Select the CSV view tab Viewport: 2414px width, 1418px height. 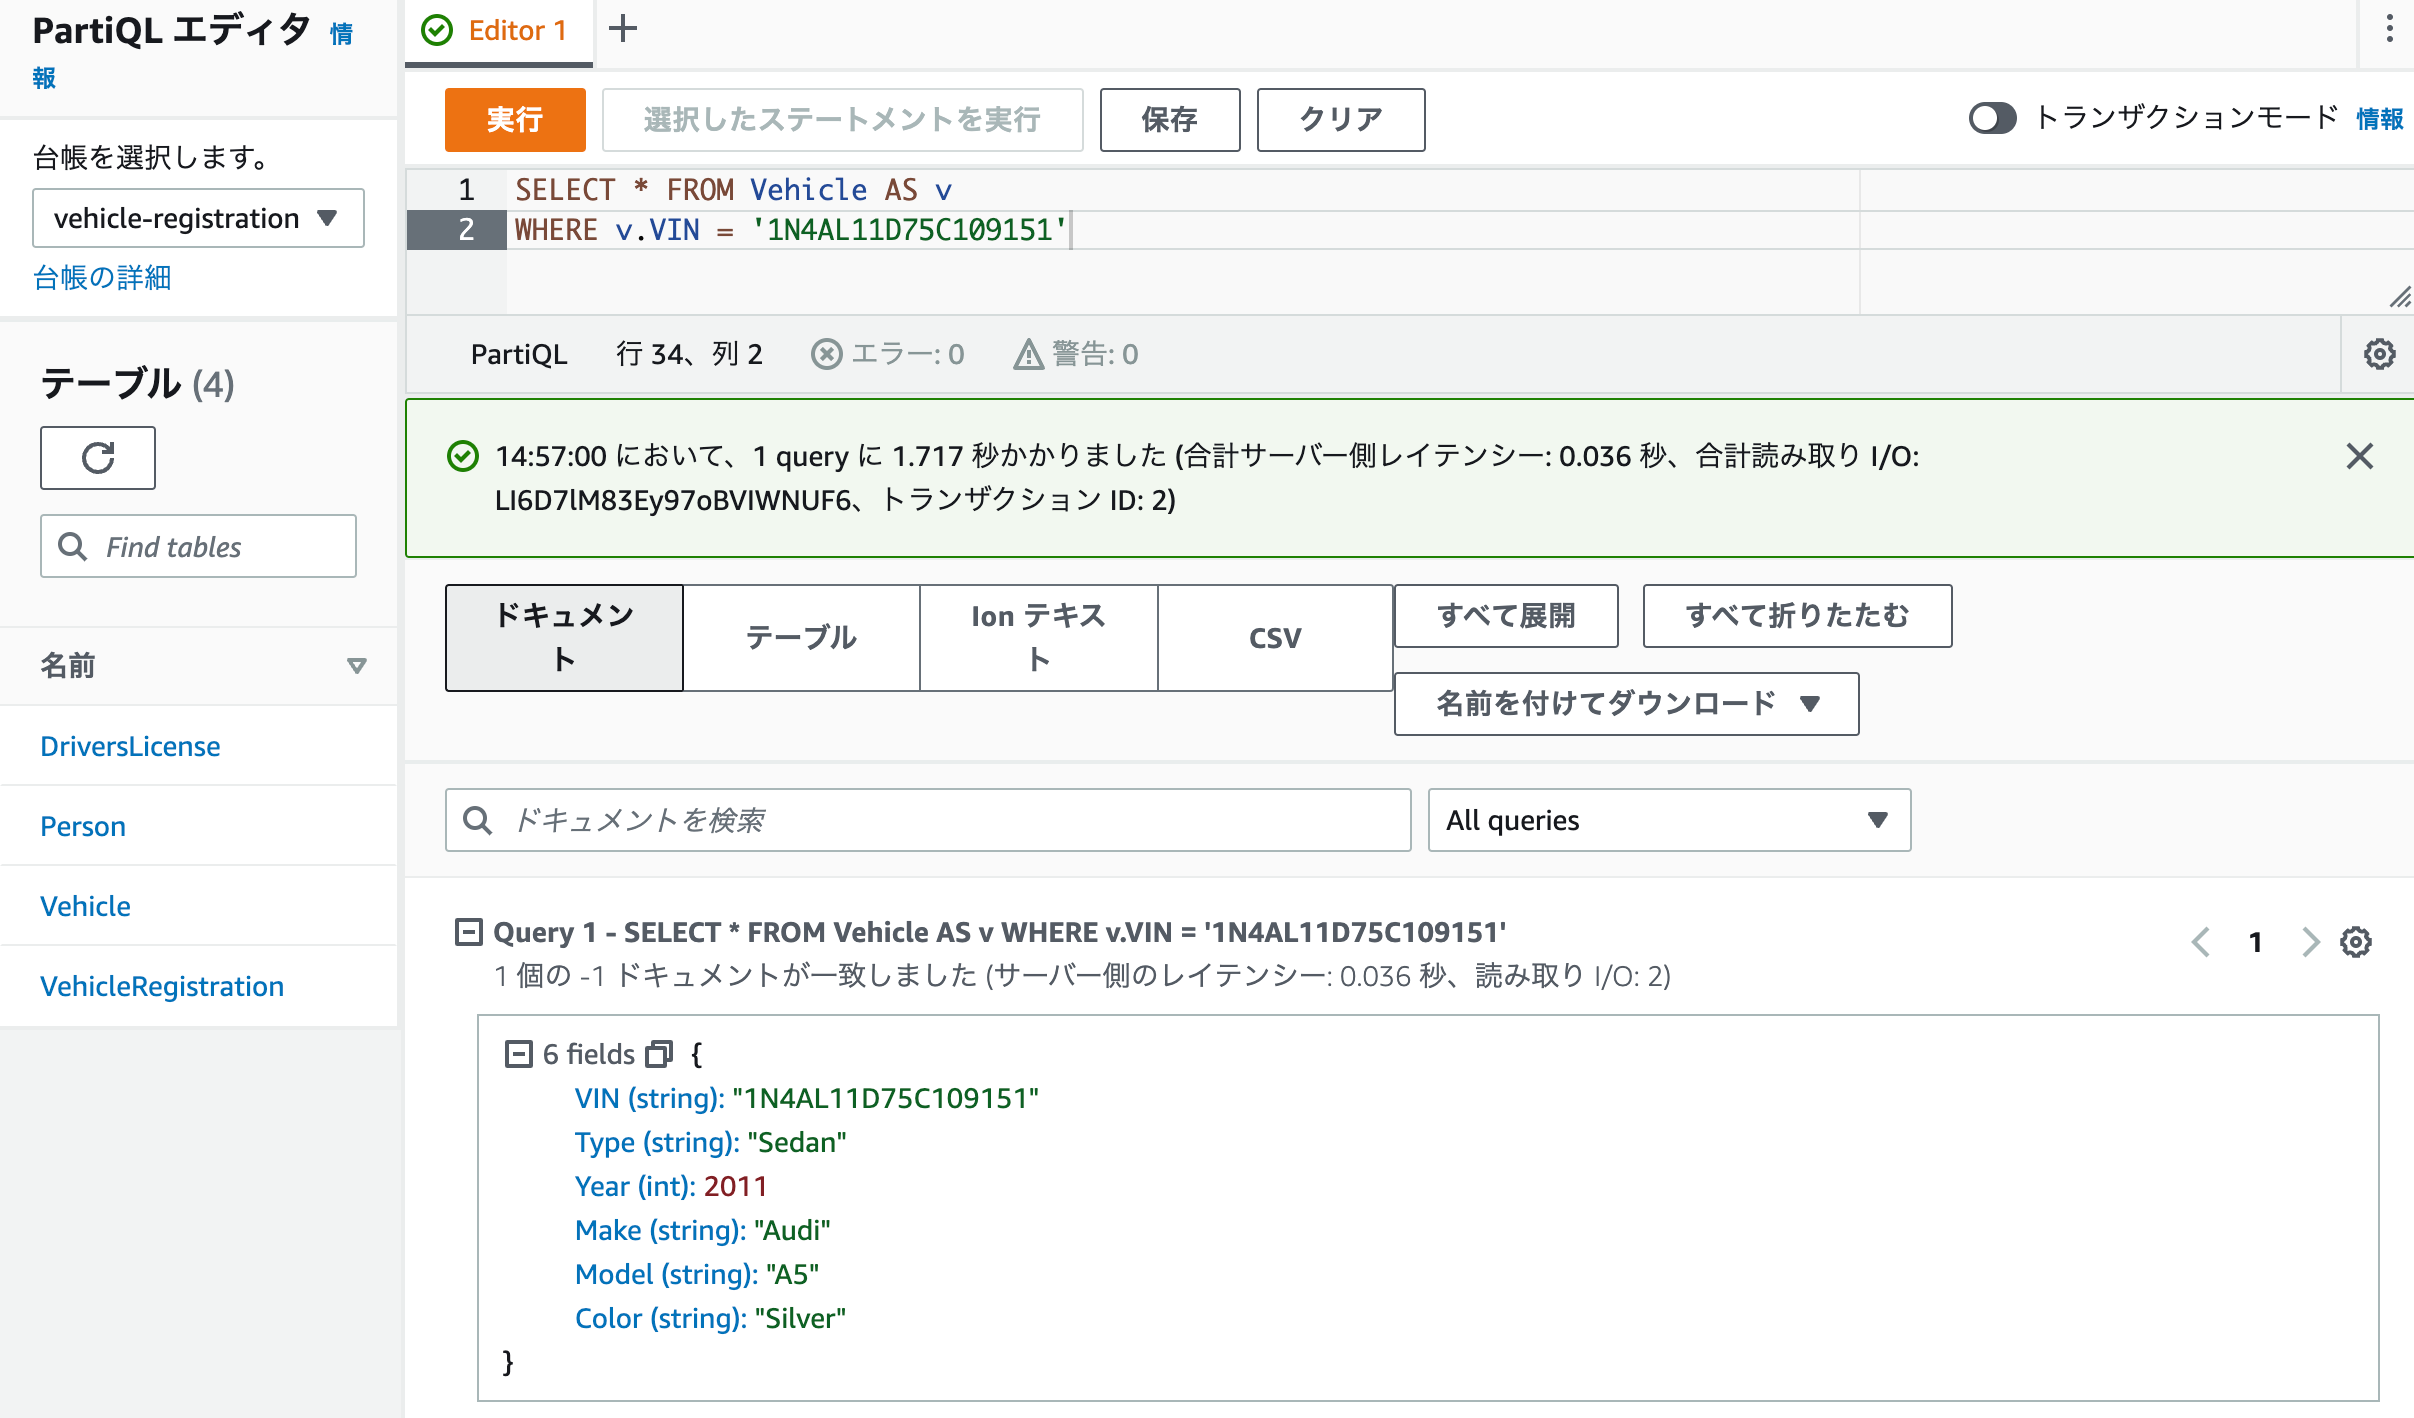[x=1275, y=638]
